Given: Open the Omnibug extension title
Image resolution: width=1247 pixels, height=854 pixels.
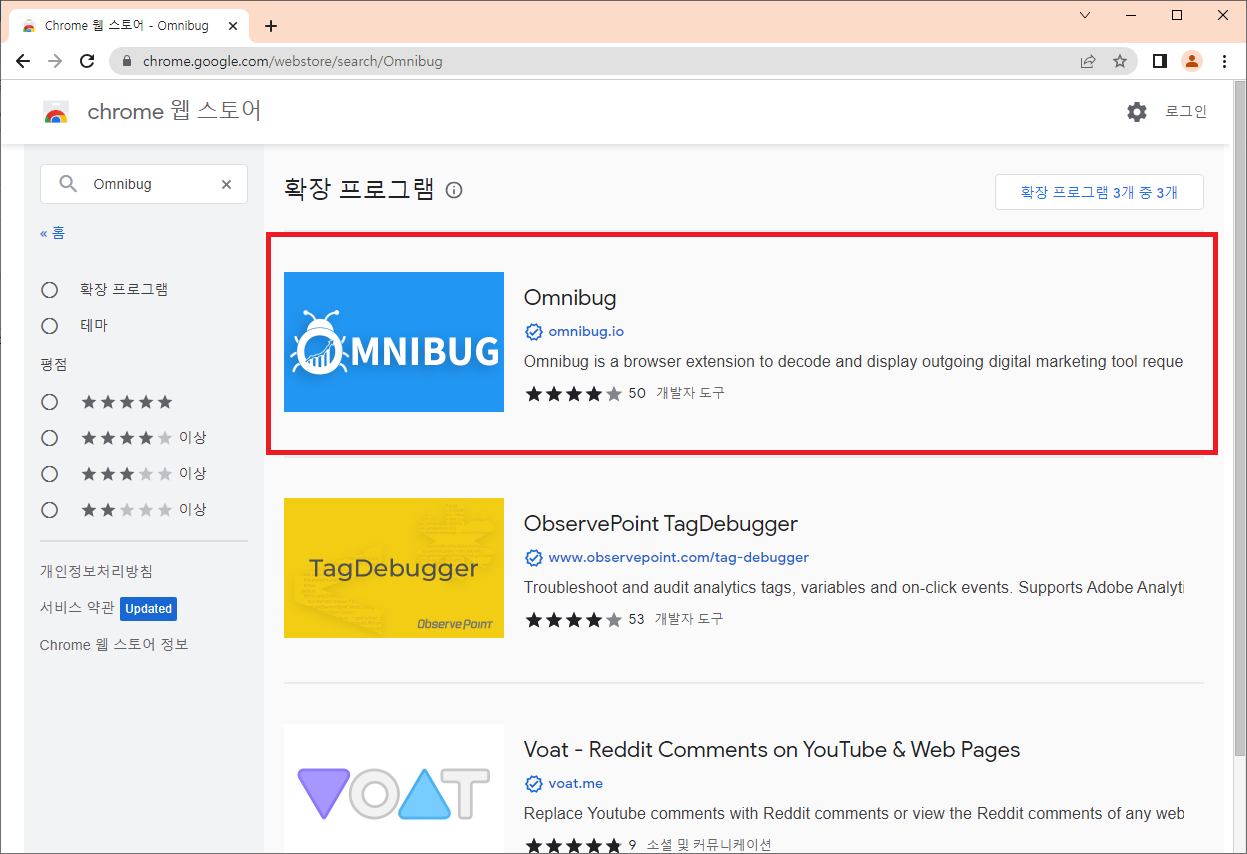Looking at the screenshot, I should pos(570,298).
